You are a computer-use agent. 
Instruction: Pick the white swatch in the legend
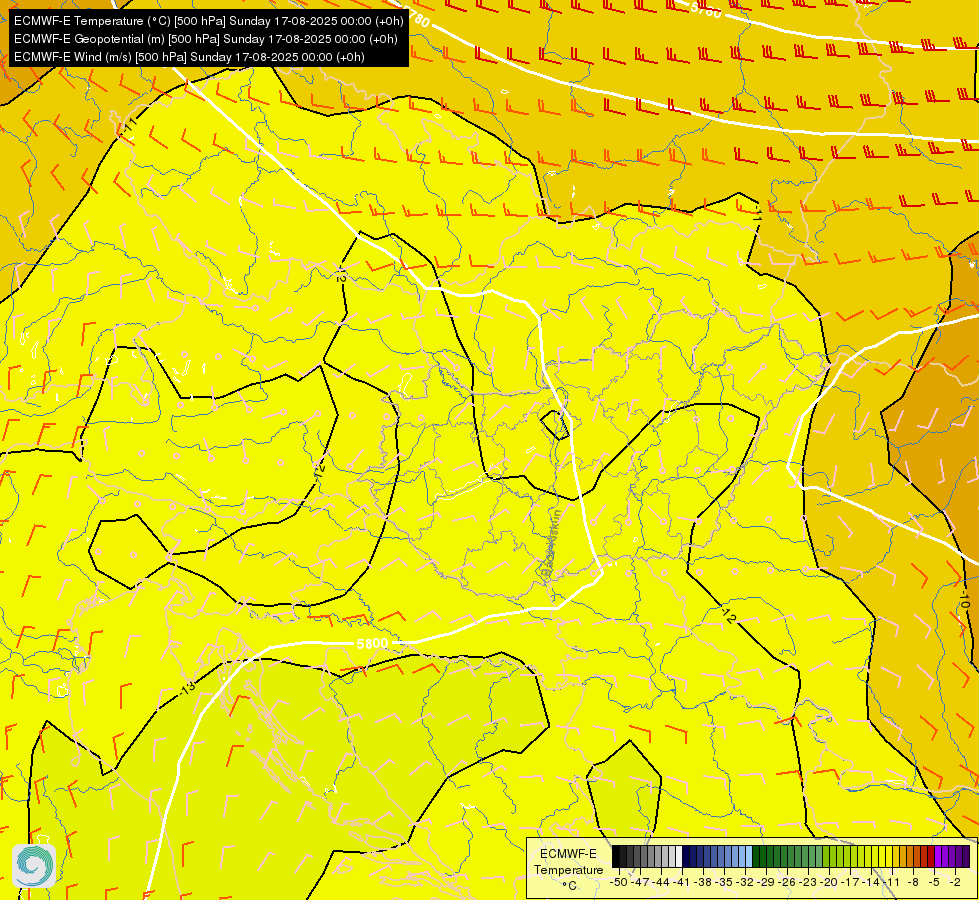[x=679, y=856]
